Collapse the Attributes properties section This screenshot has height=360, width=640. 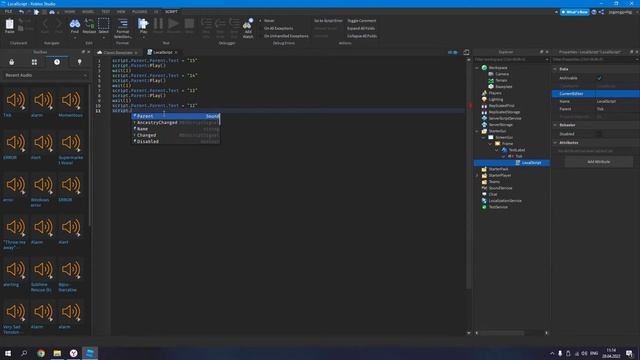(x=555, y=143)
